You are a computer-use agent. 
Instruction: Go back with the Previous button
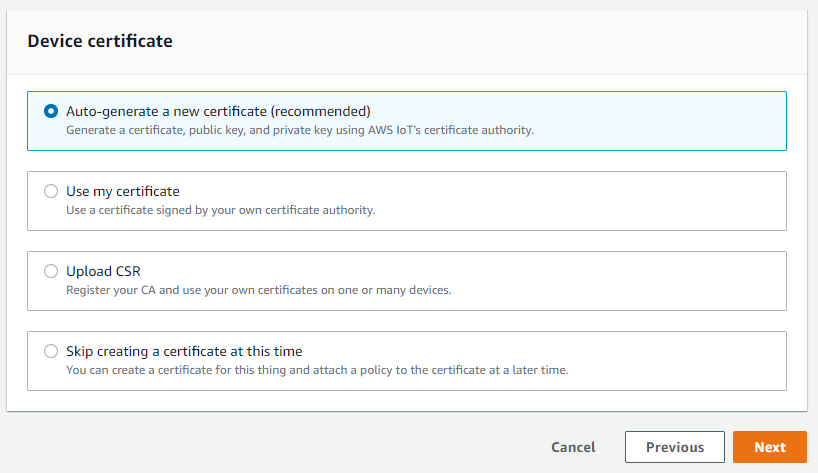675,447
